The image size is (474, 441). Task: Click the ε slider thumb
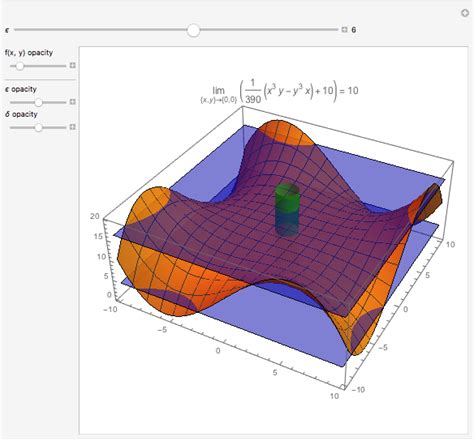click(193, 30)
